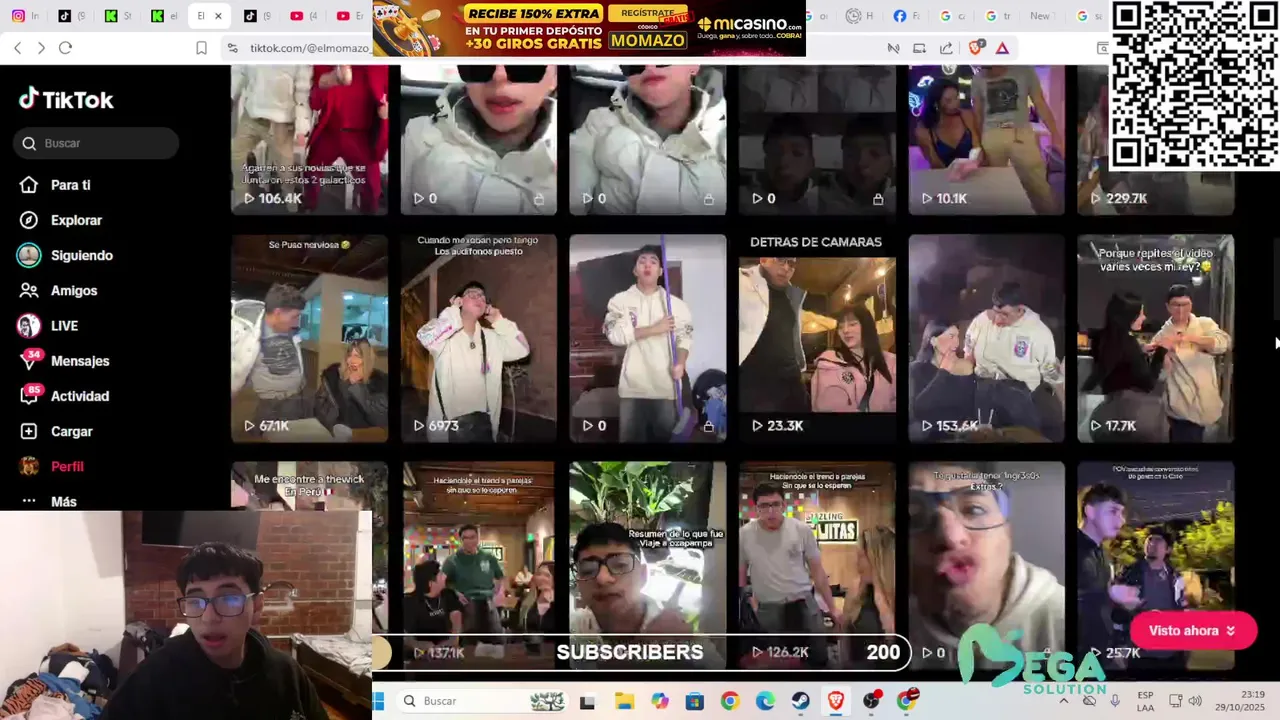Open the Cuando me roban audífonos video

(x=479, y=338)
